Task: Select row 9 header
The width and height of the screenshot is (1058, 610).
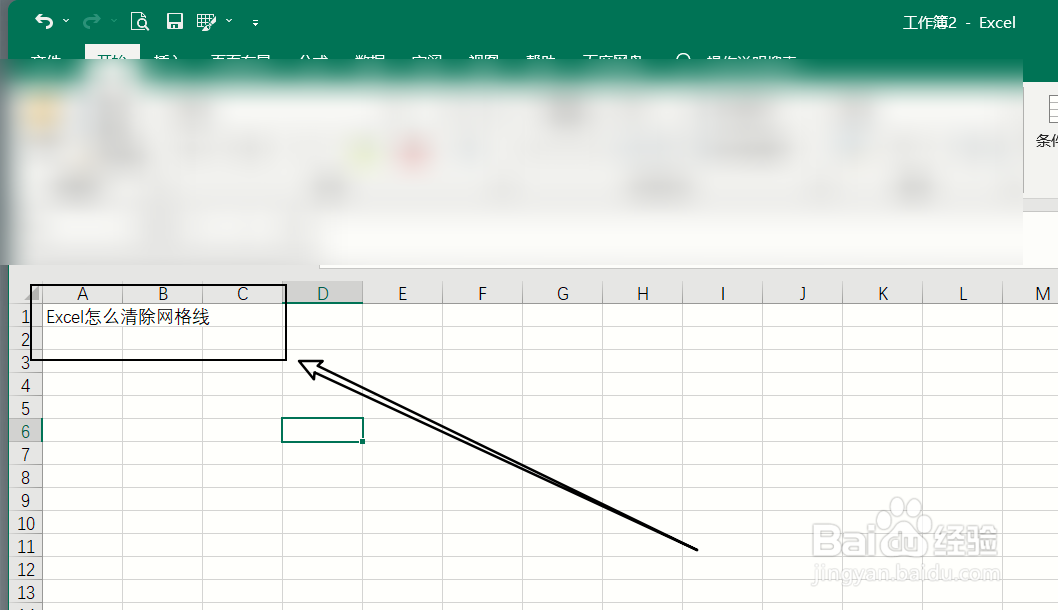Action: [26, 500]
